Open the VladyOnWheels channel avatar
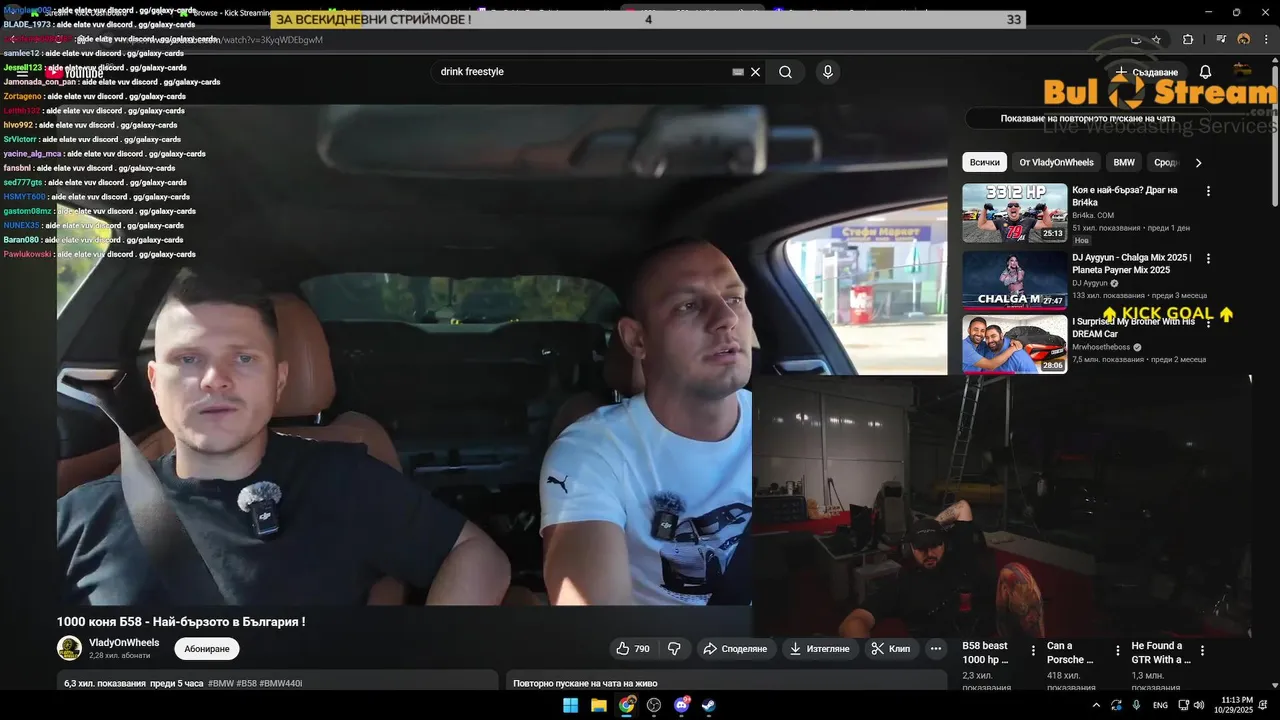Image resolution: width=1280 pixels, height=720 pixels. coord(69,648)
